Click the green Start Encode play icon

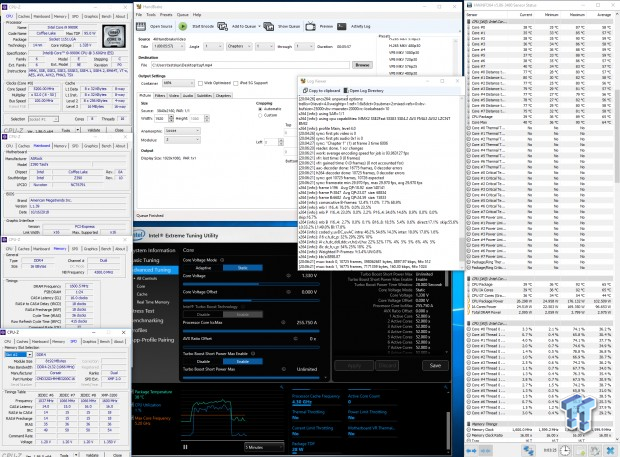[x=183, y=26]
